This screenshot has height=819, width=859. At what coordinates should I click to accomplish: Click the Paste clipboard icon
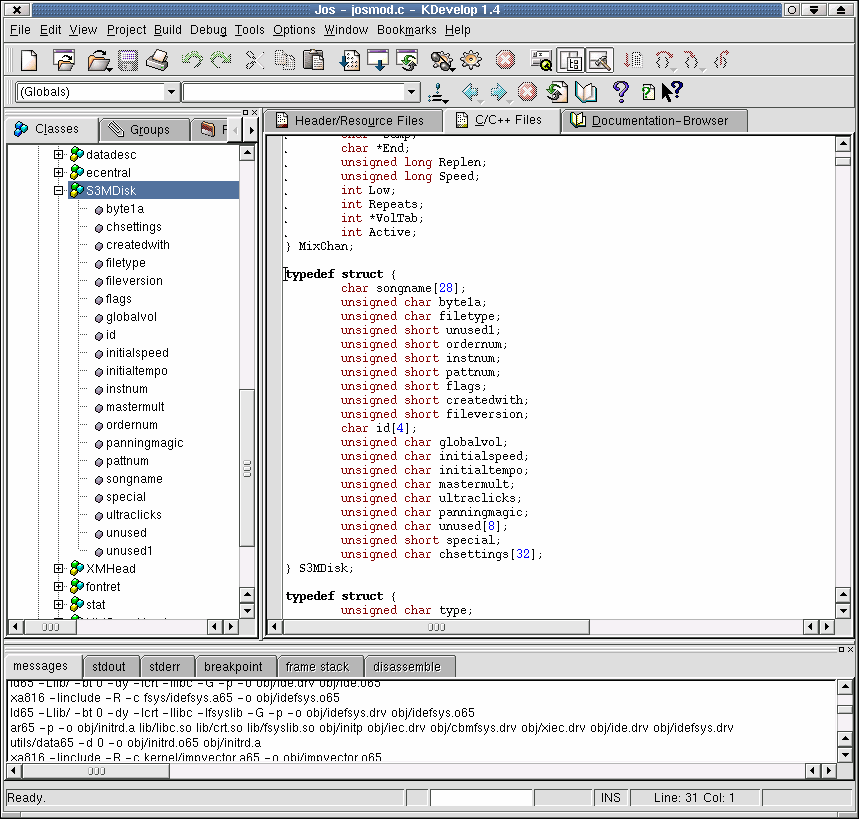314,60
